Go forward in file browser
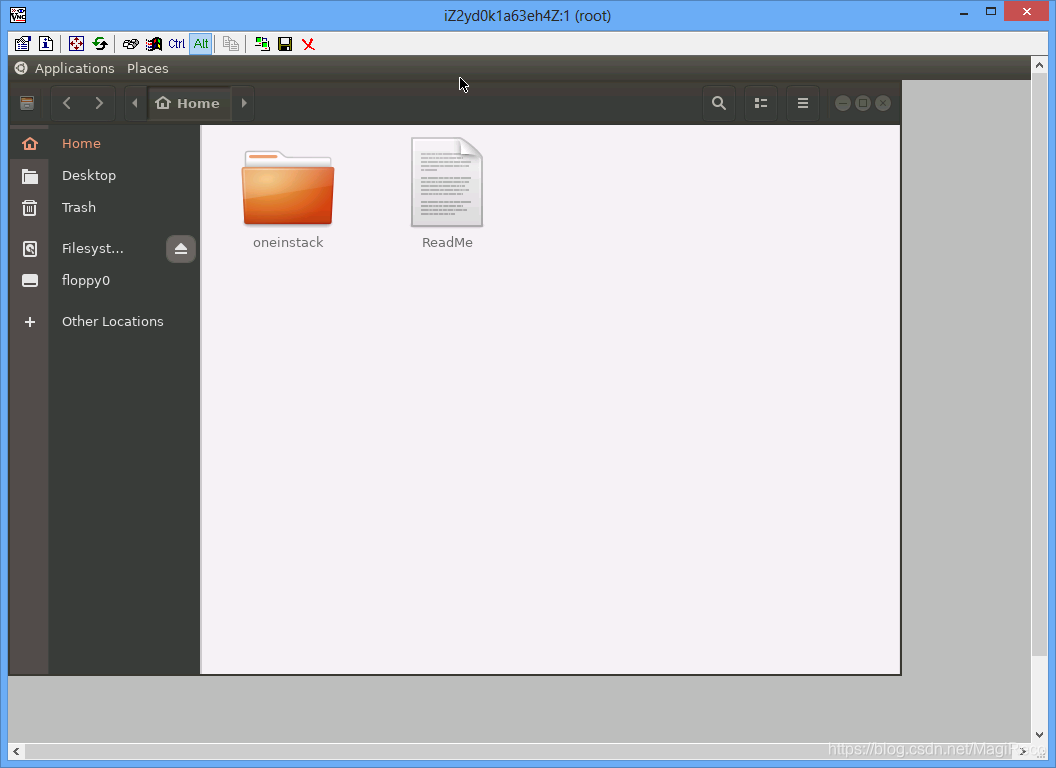The width and height of the screenshot is (1056, 768). point(99,103)
